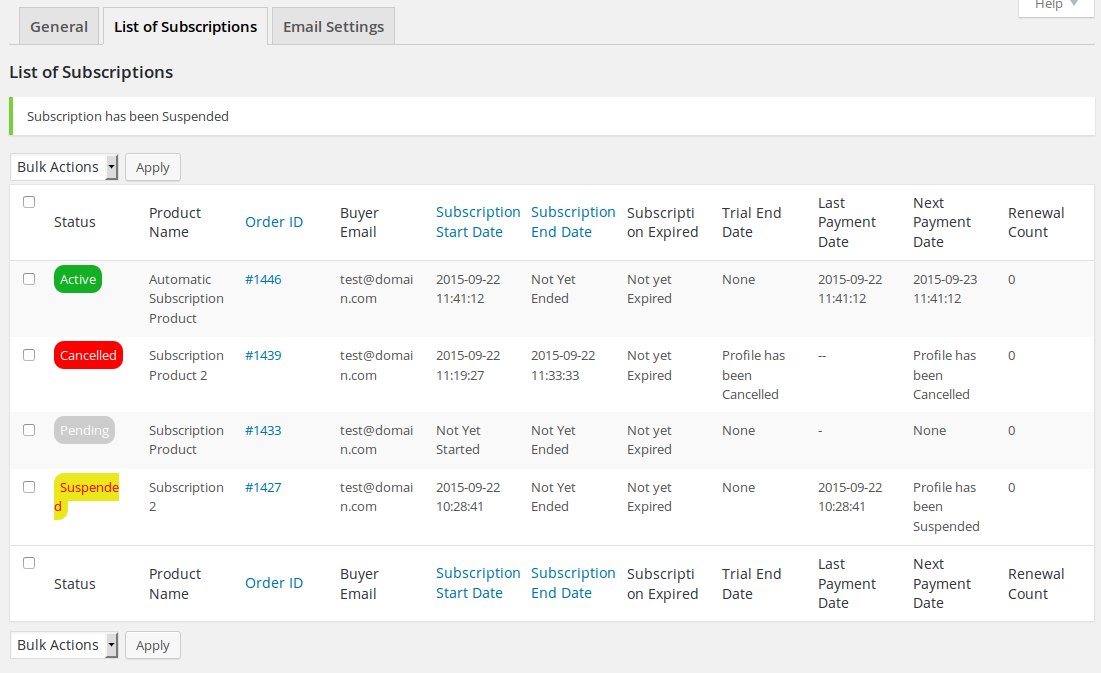
Task: Tick the checkbox for the Cancelled subscription
Action: [x=29, y=355]
